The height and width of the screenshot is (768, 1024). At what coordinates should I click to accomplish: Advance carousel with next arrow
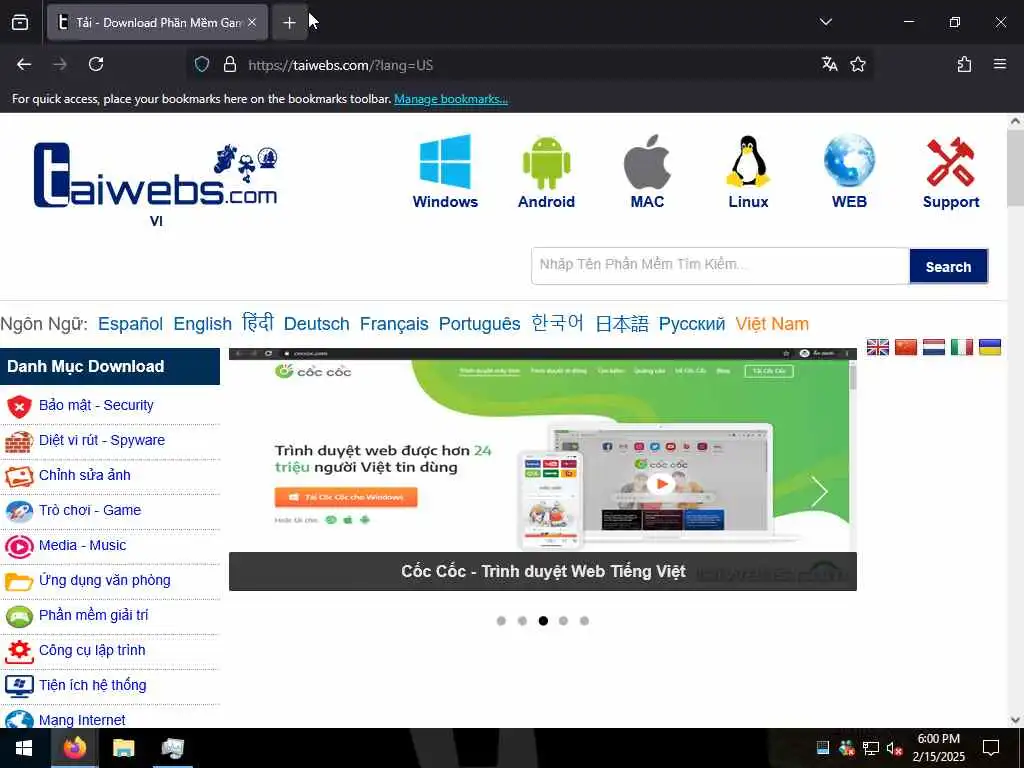tap(819, 491)
